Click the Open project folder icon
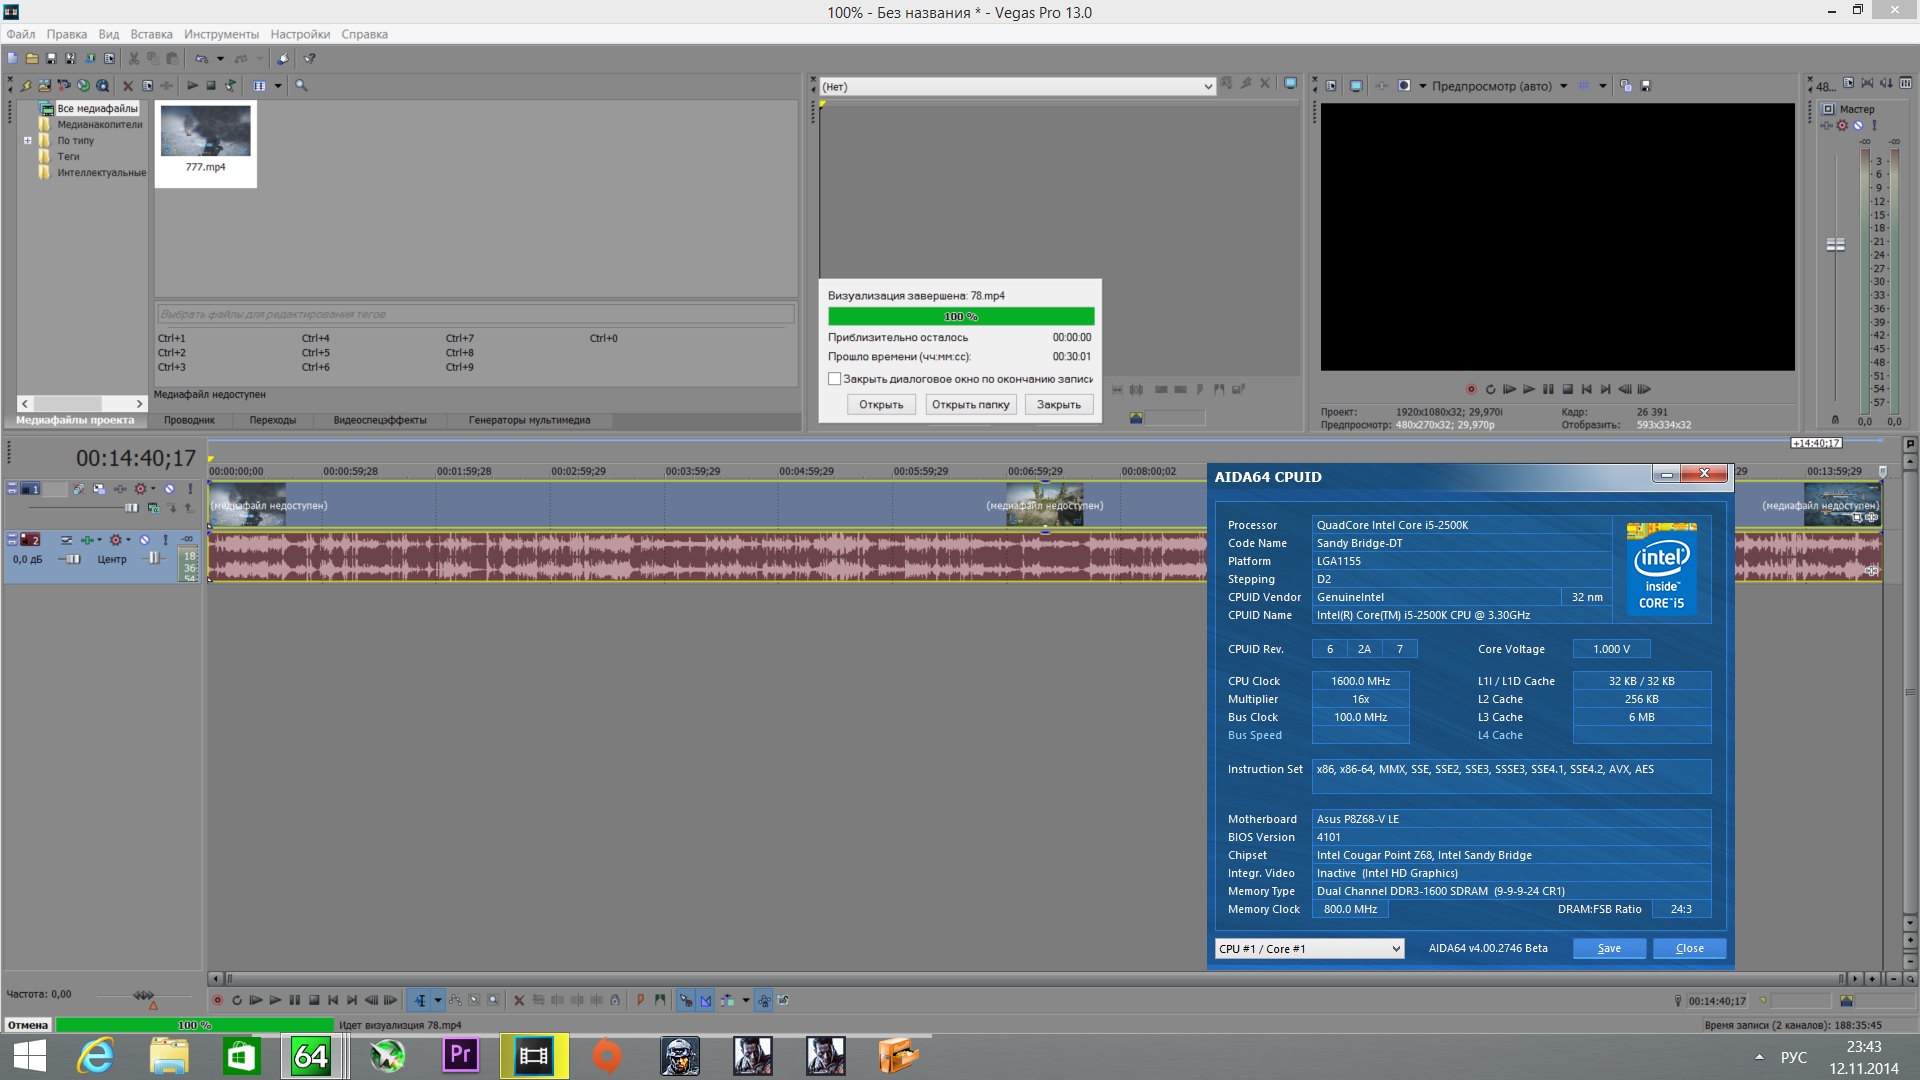This screenshot has width=1920, height=1080. (x=32, y=59)
